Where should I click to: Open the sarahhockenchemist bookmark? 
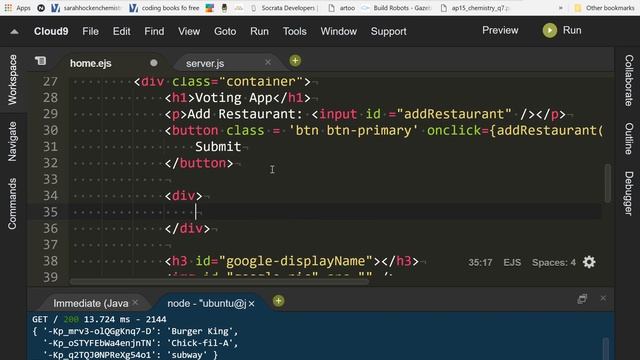pyautogui.click(x=87, y=8)
